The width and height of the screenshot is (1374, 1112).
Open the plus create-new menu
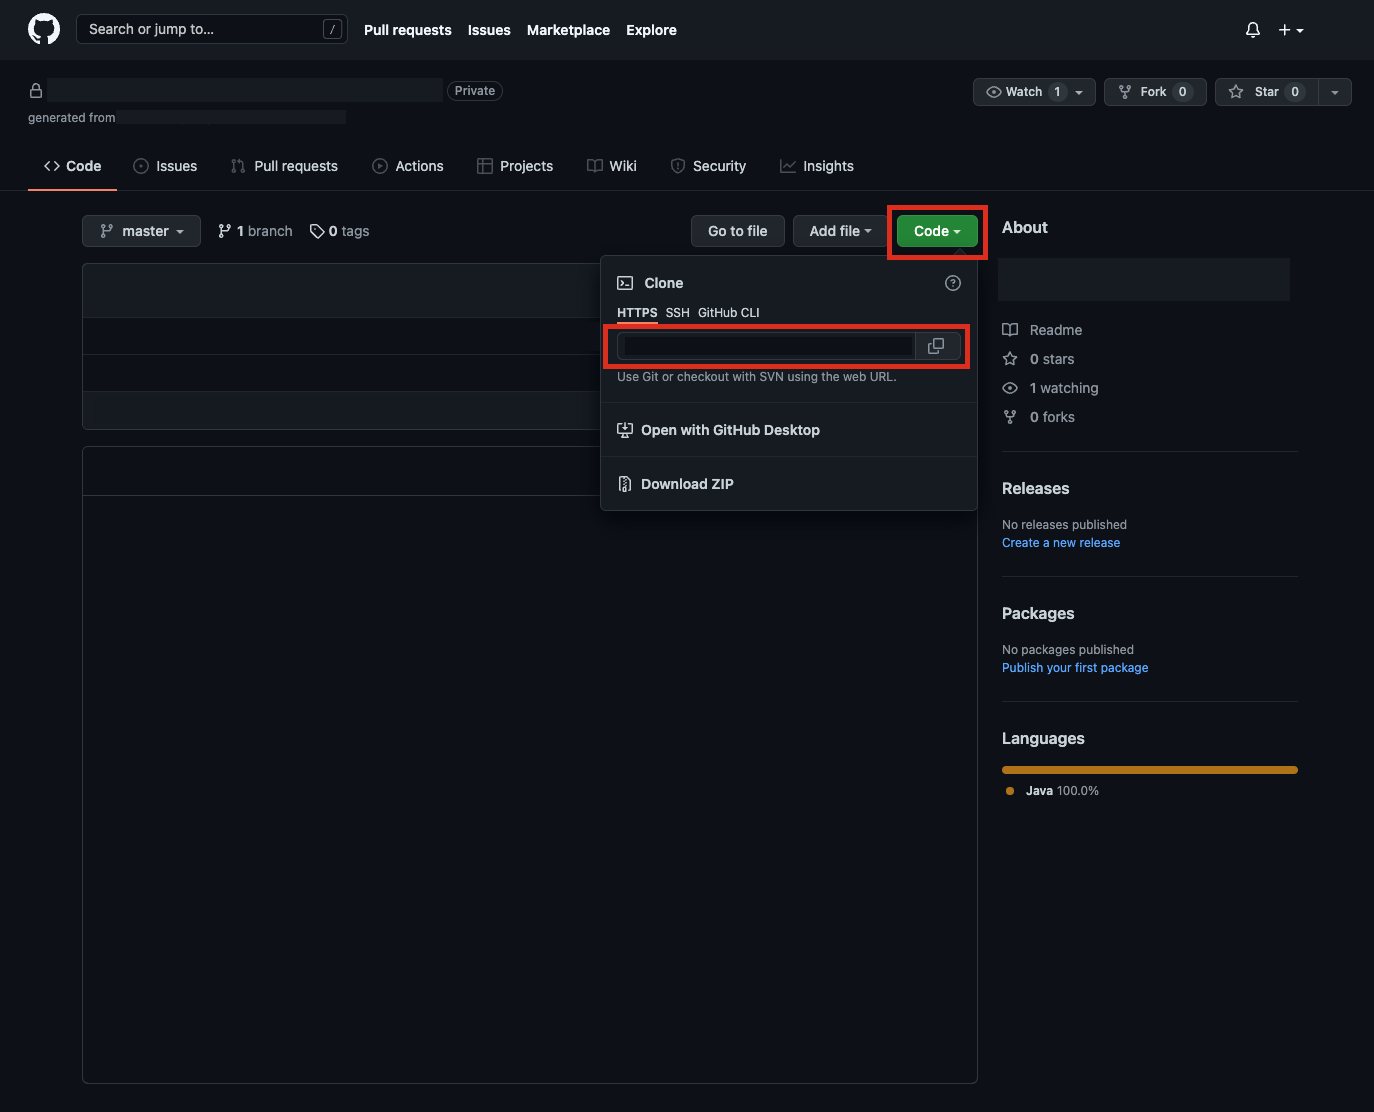click(x=1291, y=30)
